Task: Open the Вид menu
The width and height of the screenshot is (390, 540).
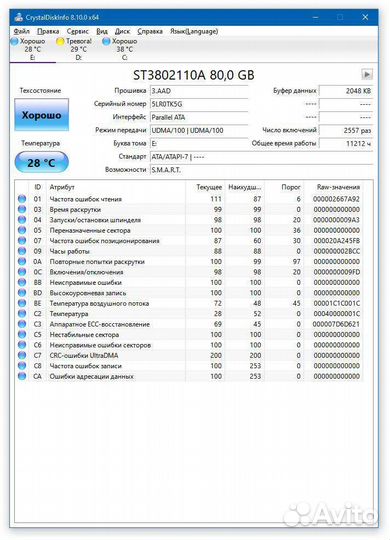Action: click(102, 31)
